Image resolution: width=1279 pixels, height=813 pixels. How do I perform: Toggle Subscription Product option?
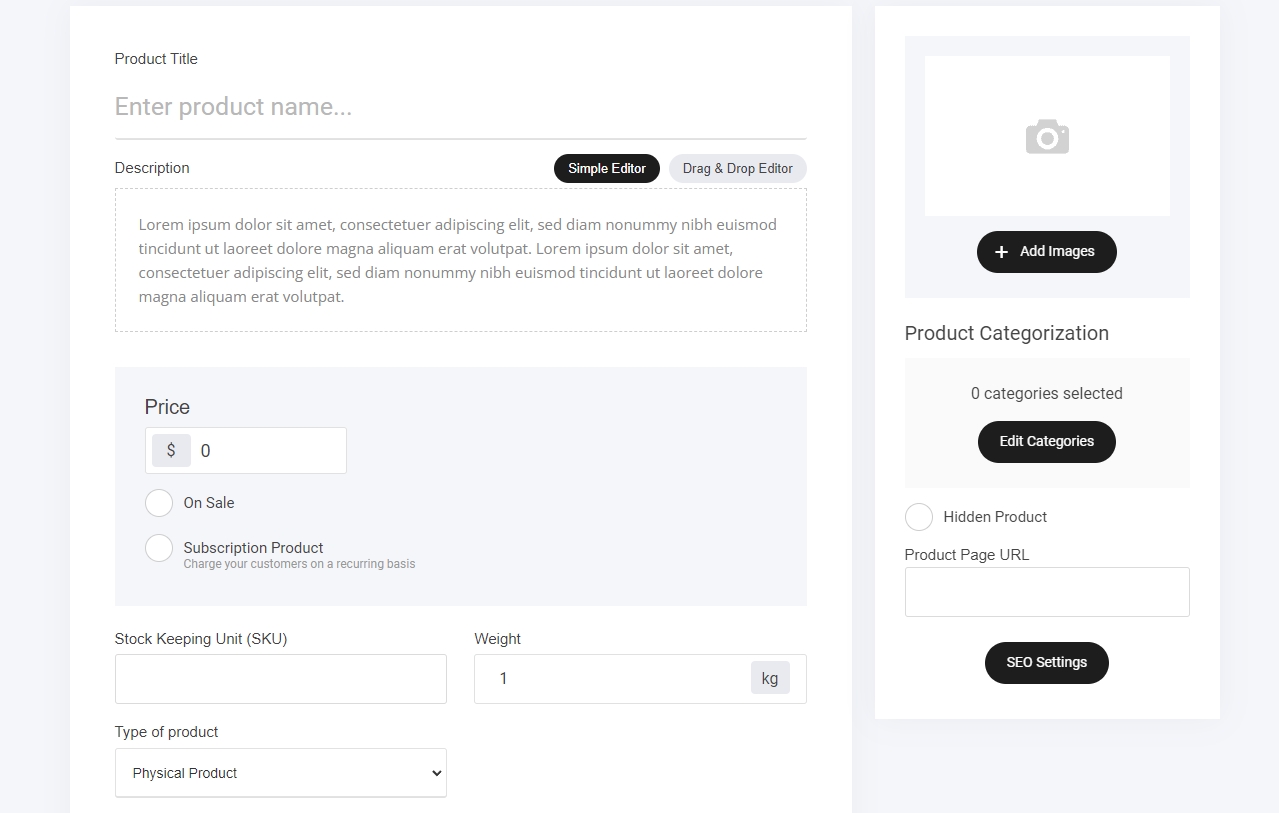pos(159,548)
